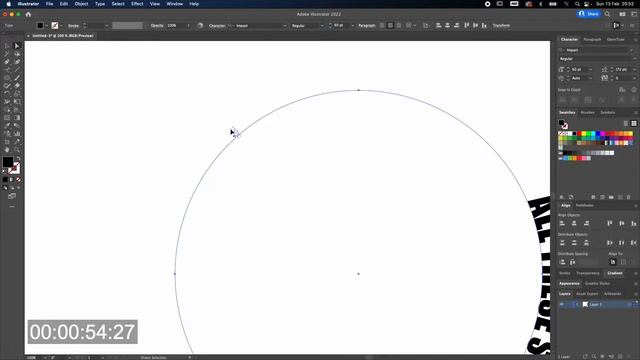Click the Search icon in Illustrator title bar
Screen dimensions: 640x360
pyautogui.click(x=607, y=14)
